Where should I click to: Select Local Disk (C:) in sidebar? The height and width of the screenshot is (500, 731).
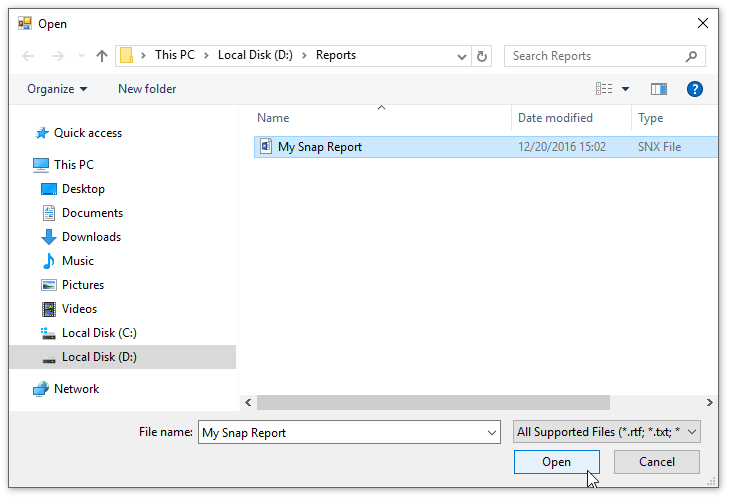(x=99, y=333)
